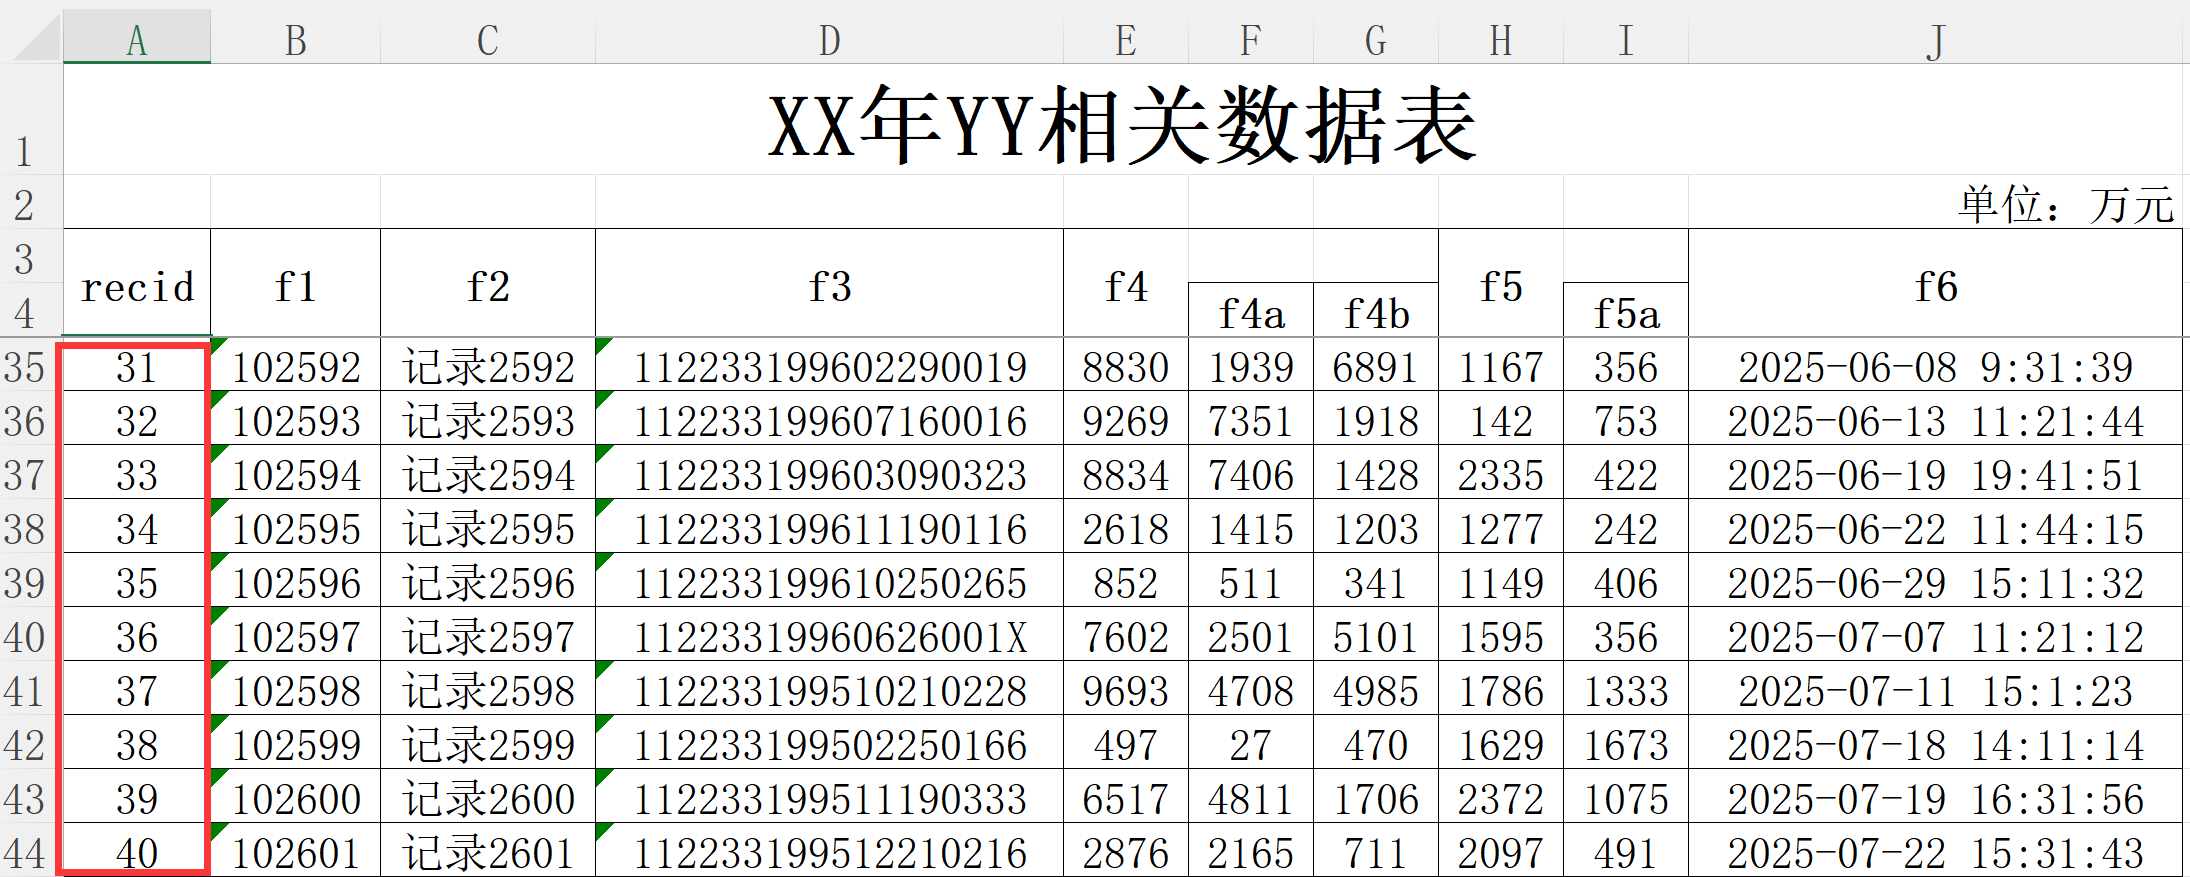Select the f1 cell showing 102600

tap(296, 799)
